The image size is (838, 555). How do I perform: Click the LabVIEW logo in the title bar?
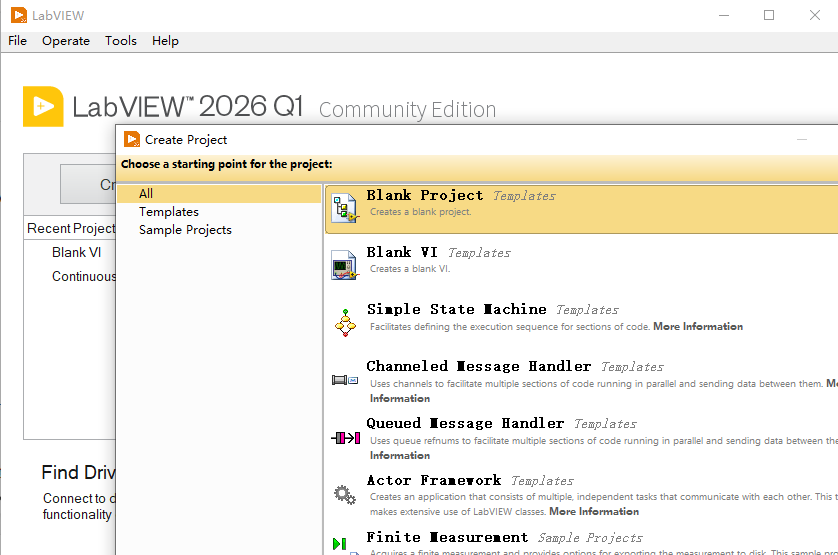19,16
